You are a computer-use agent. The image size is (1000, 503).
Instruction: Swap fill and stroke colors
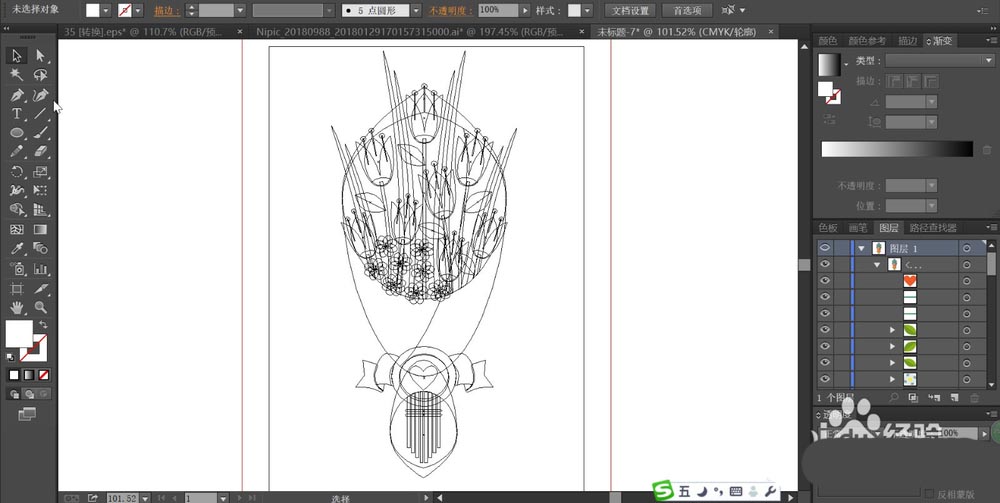(x=43, y=325)
